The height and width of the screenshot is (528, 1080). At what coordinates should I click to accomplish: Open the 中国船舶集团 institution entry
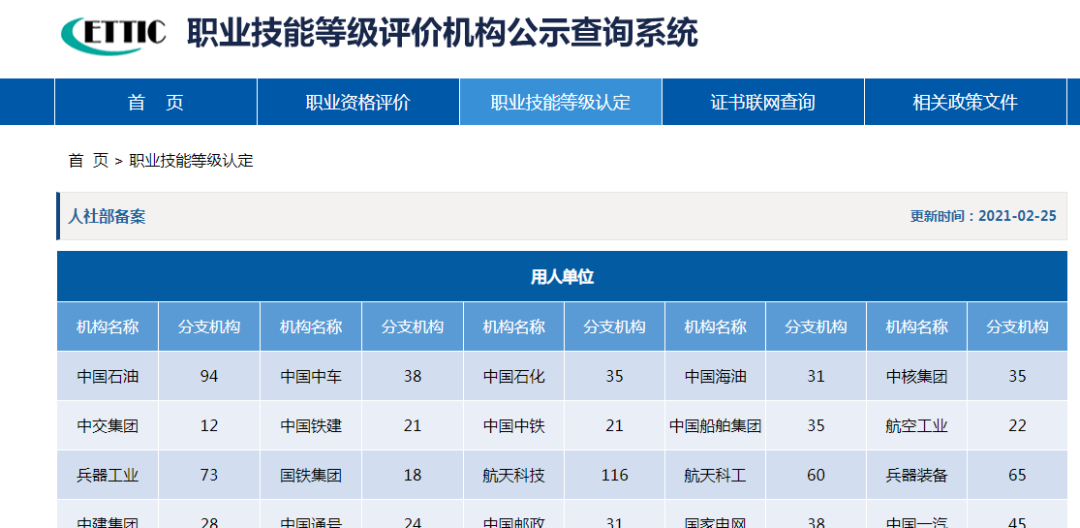click(715, 426)
